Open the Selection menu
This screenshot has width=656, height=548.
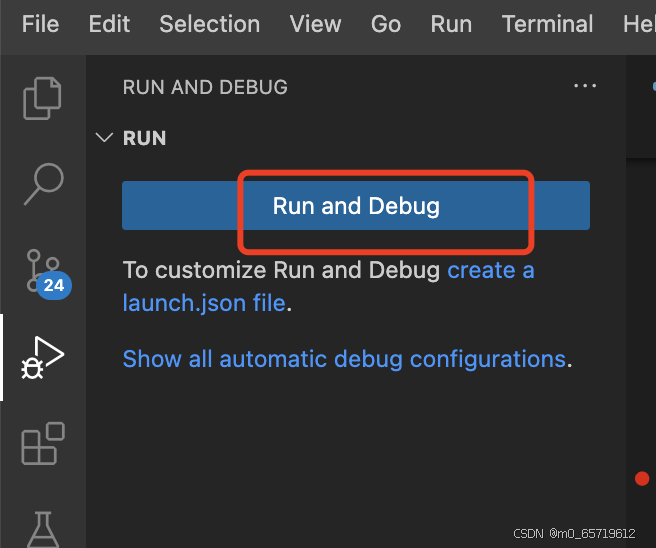pyautogui.click(x=210, y=24)
